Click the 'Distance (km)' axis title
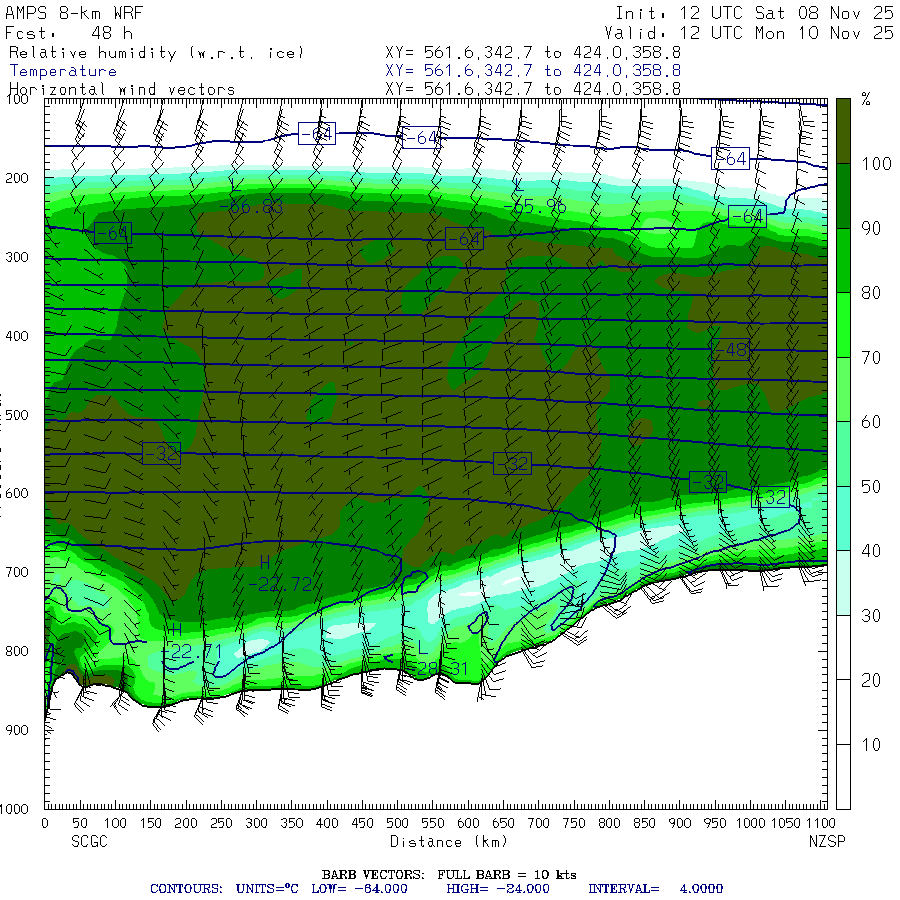Image resolution: width=900 pixels, height=900 pixels. pyautogui.click(x=449, y=842)
